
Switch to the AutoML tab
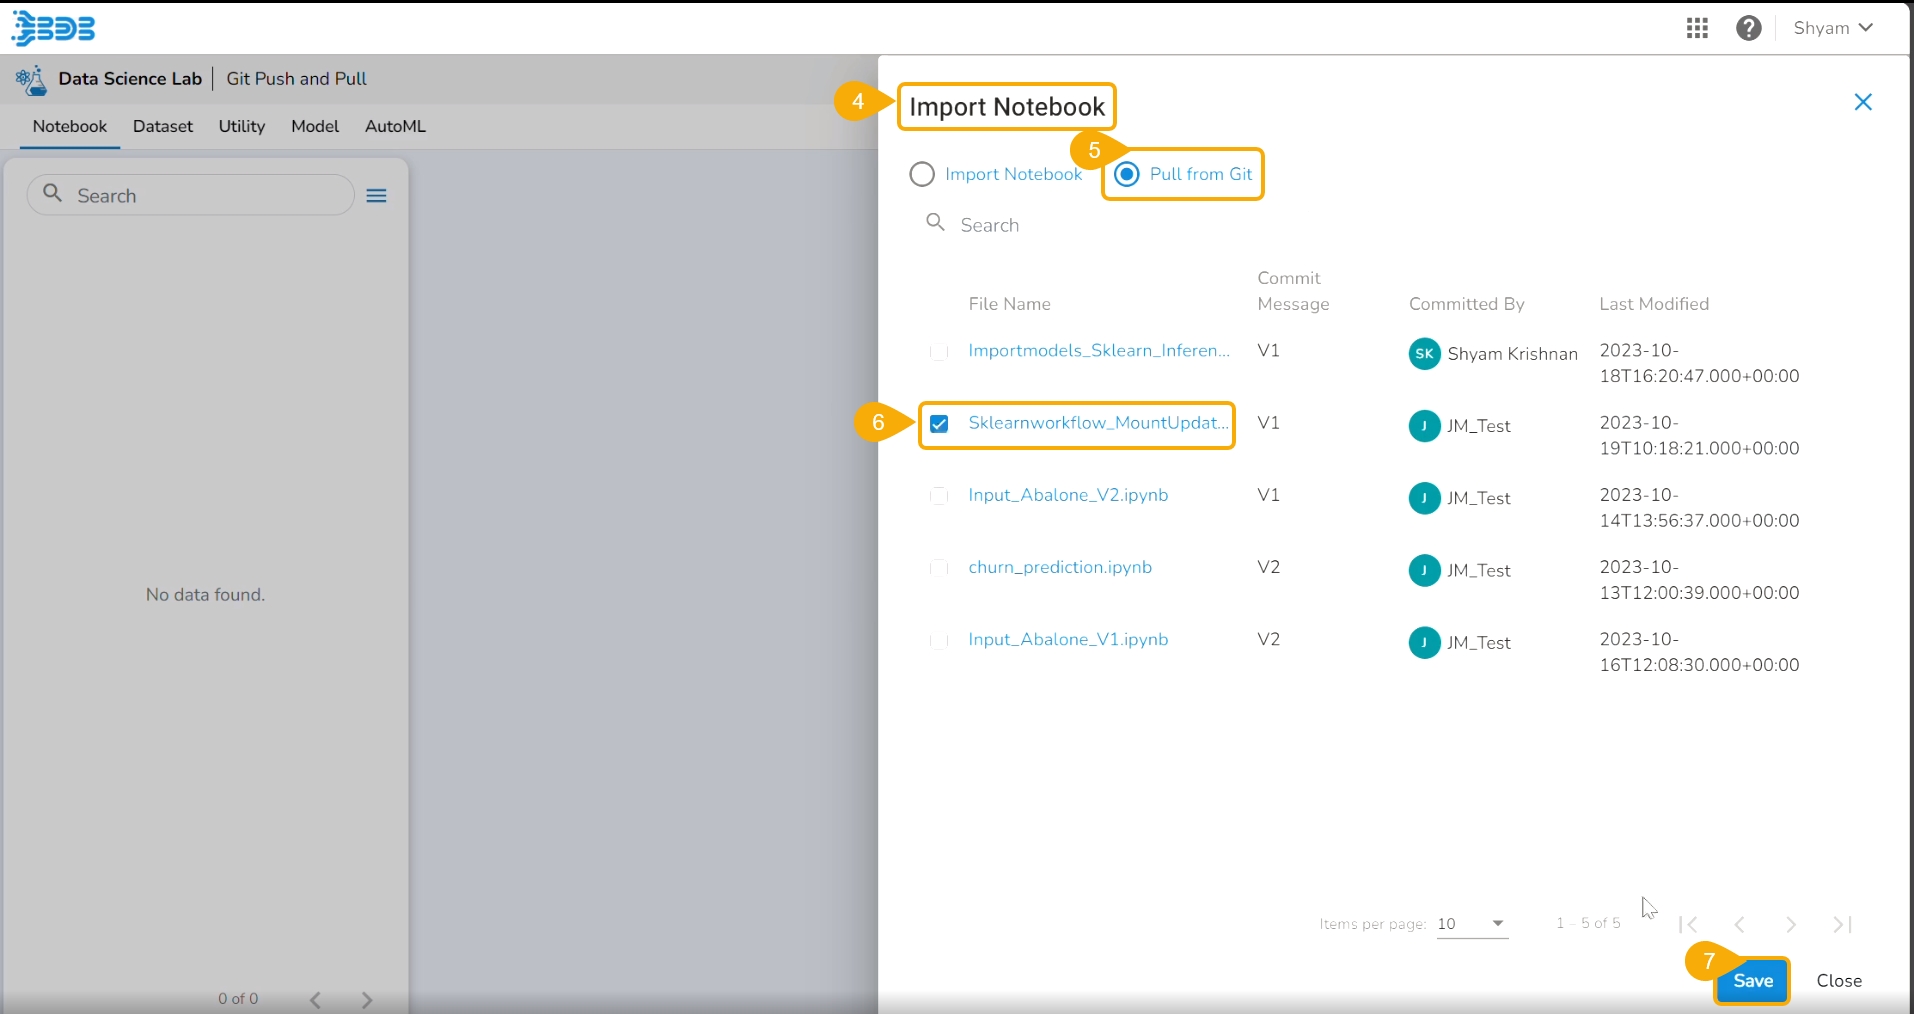pos(395,127)
